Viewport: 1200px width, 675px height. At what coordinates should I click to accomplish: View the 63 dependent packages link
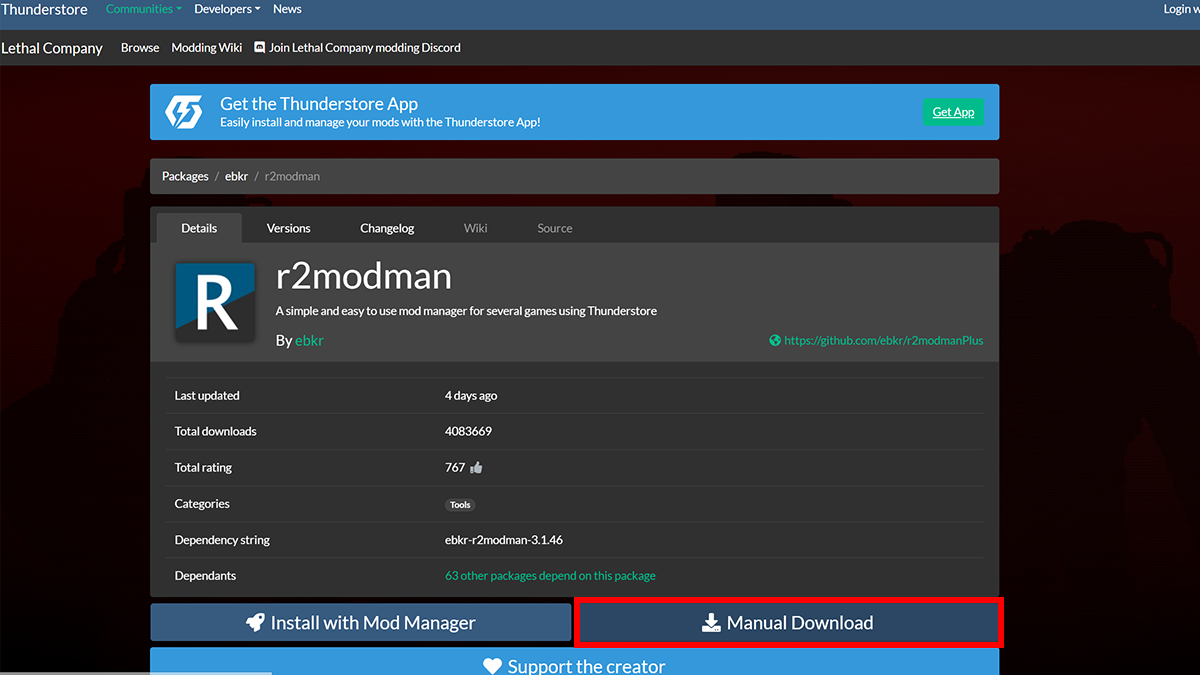[551, 575]
